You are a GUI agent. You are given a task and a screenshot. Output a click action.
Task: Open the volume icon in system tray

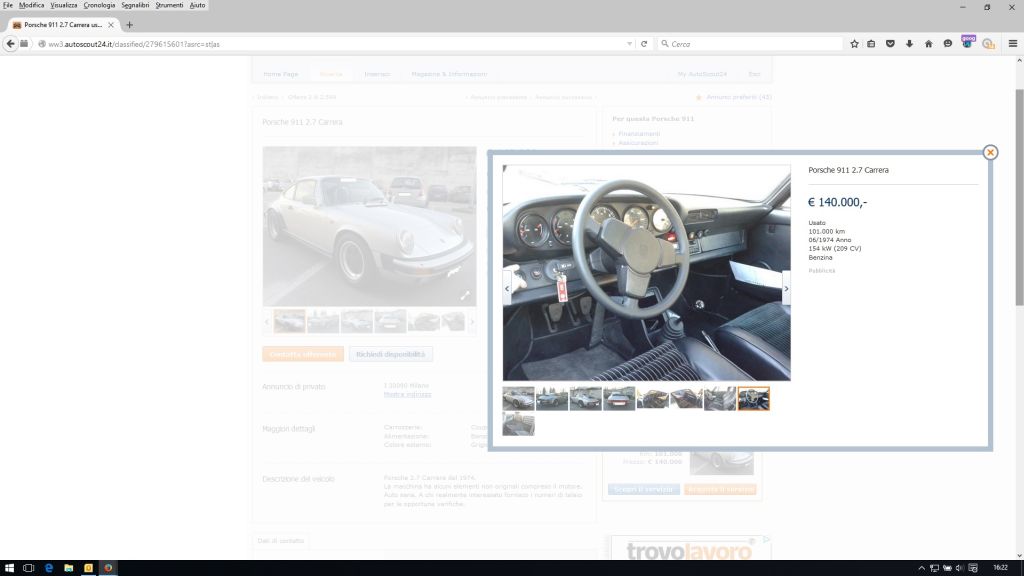pyautogui.click(x=959, y=568)
